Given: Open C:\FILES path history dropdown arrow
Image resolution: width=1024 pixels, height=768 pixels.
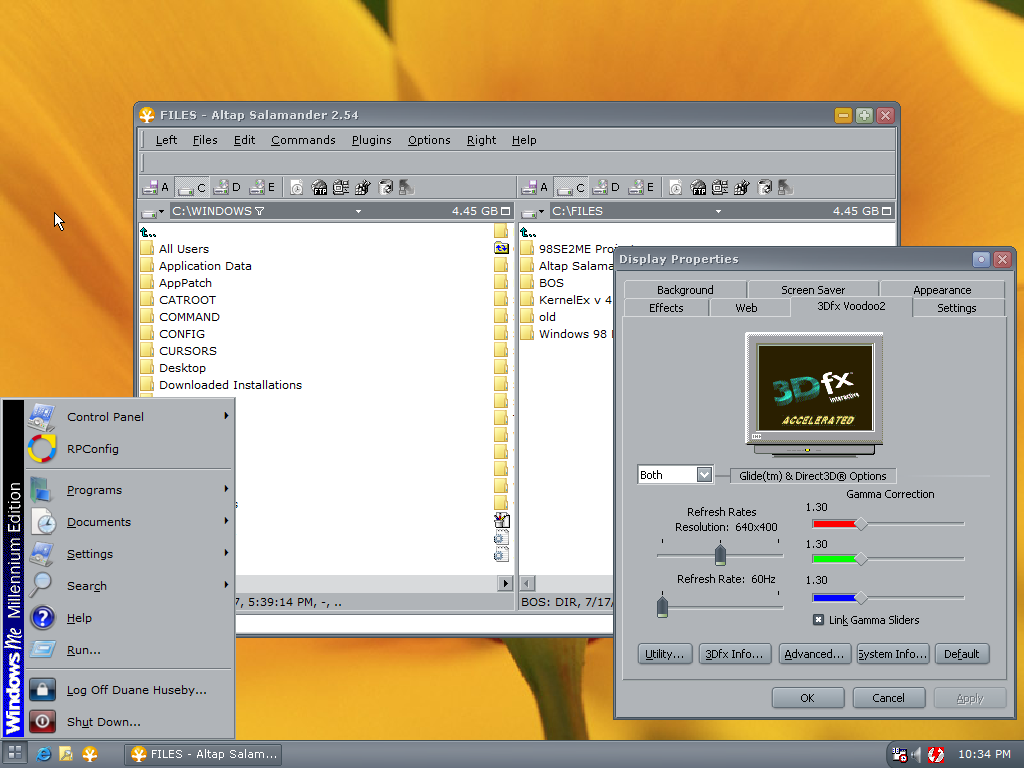Looking at the screenshot, I should (x=718, y=212).
